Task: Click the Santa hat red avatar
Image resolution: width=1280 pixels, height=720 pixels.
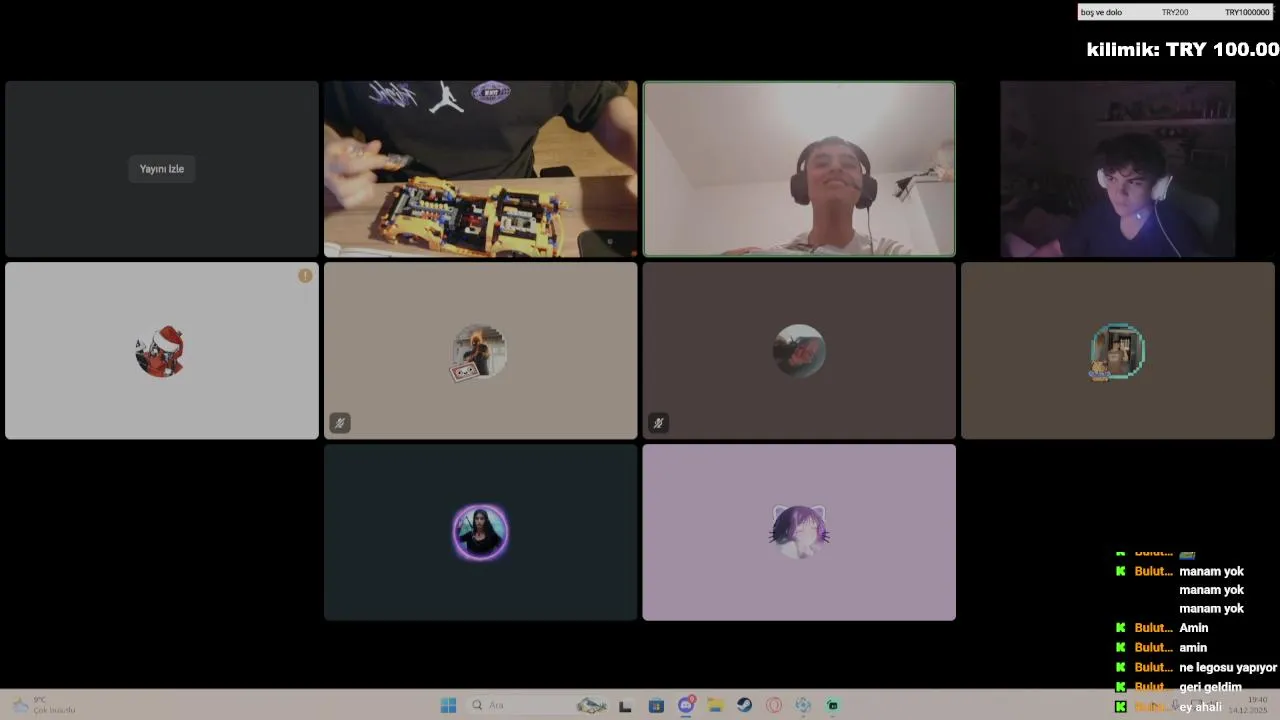Action: coord(160,351)
